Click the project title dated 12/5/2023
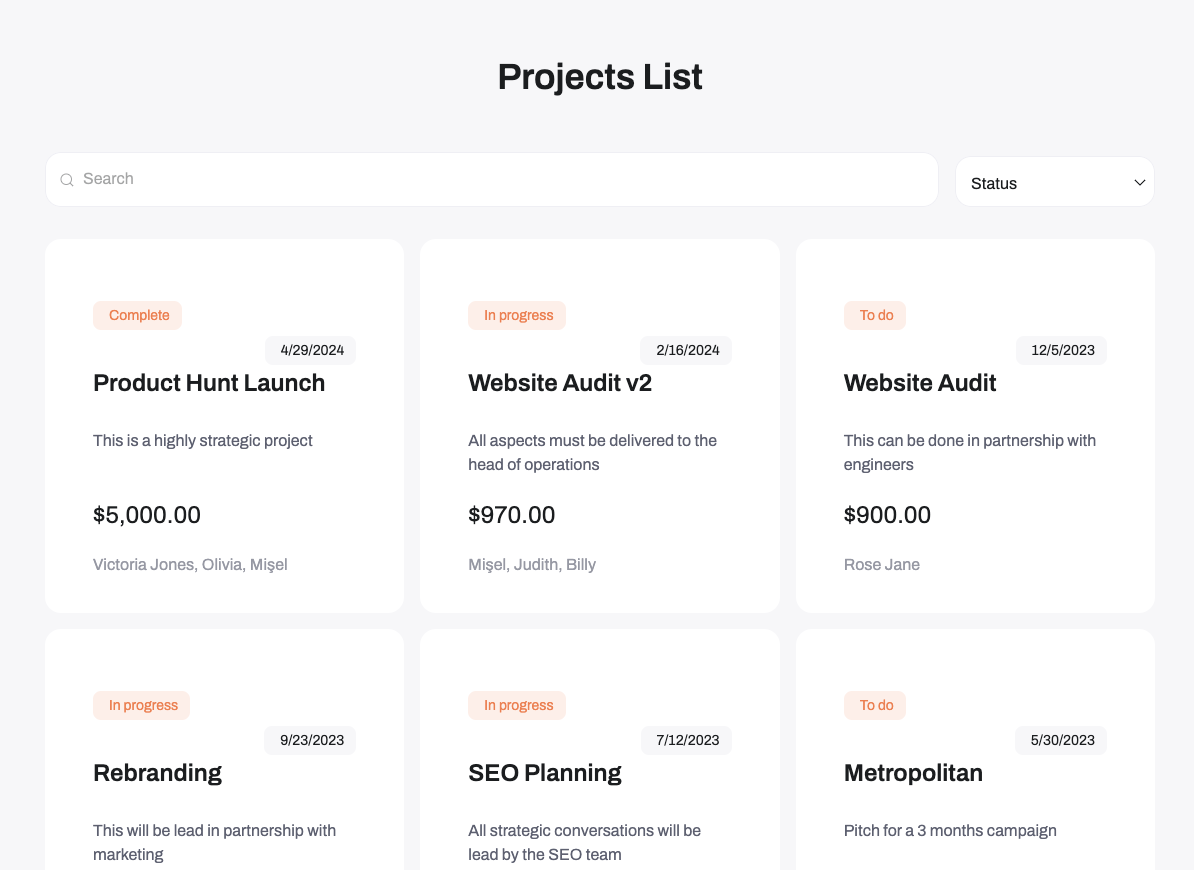 tap(920, 383)
